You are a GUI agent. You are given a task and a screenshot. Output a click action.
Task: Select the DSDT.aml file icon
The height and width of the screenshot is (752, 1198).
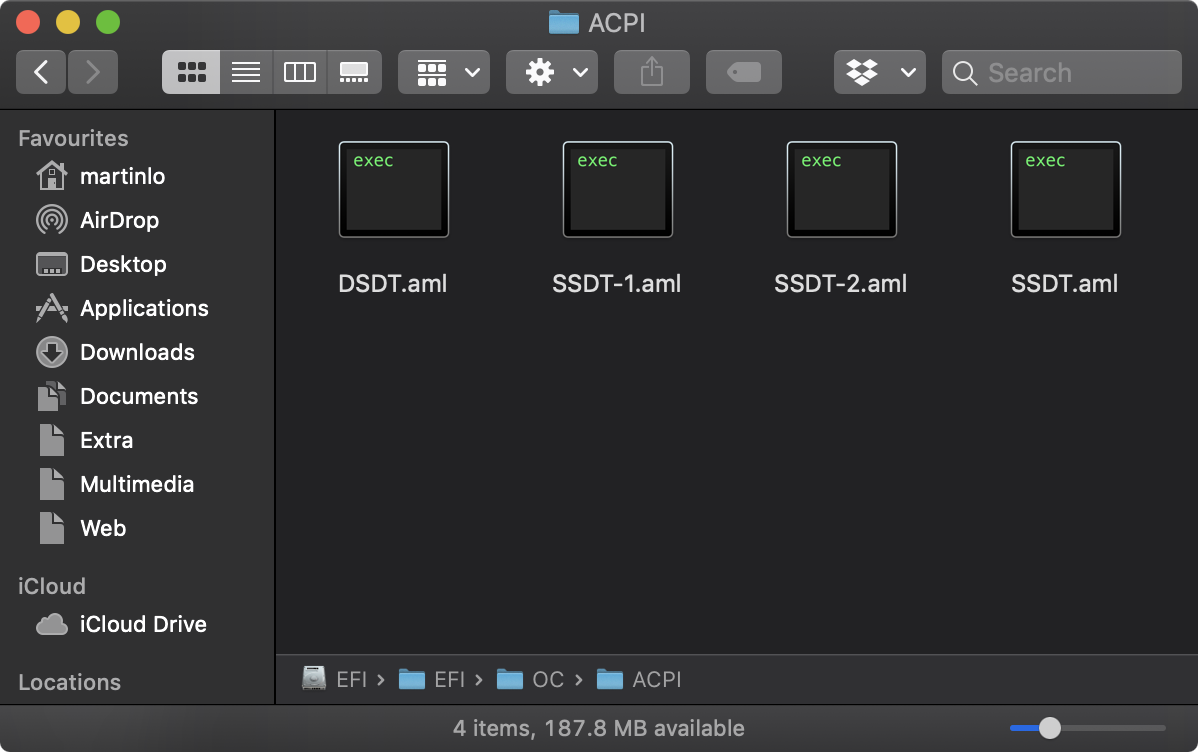pyautogui.click(x=394, y=190)
